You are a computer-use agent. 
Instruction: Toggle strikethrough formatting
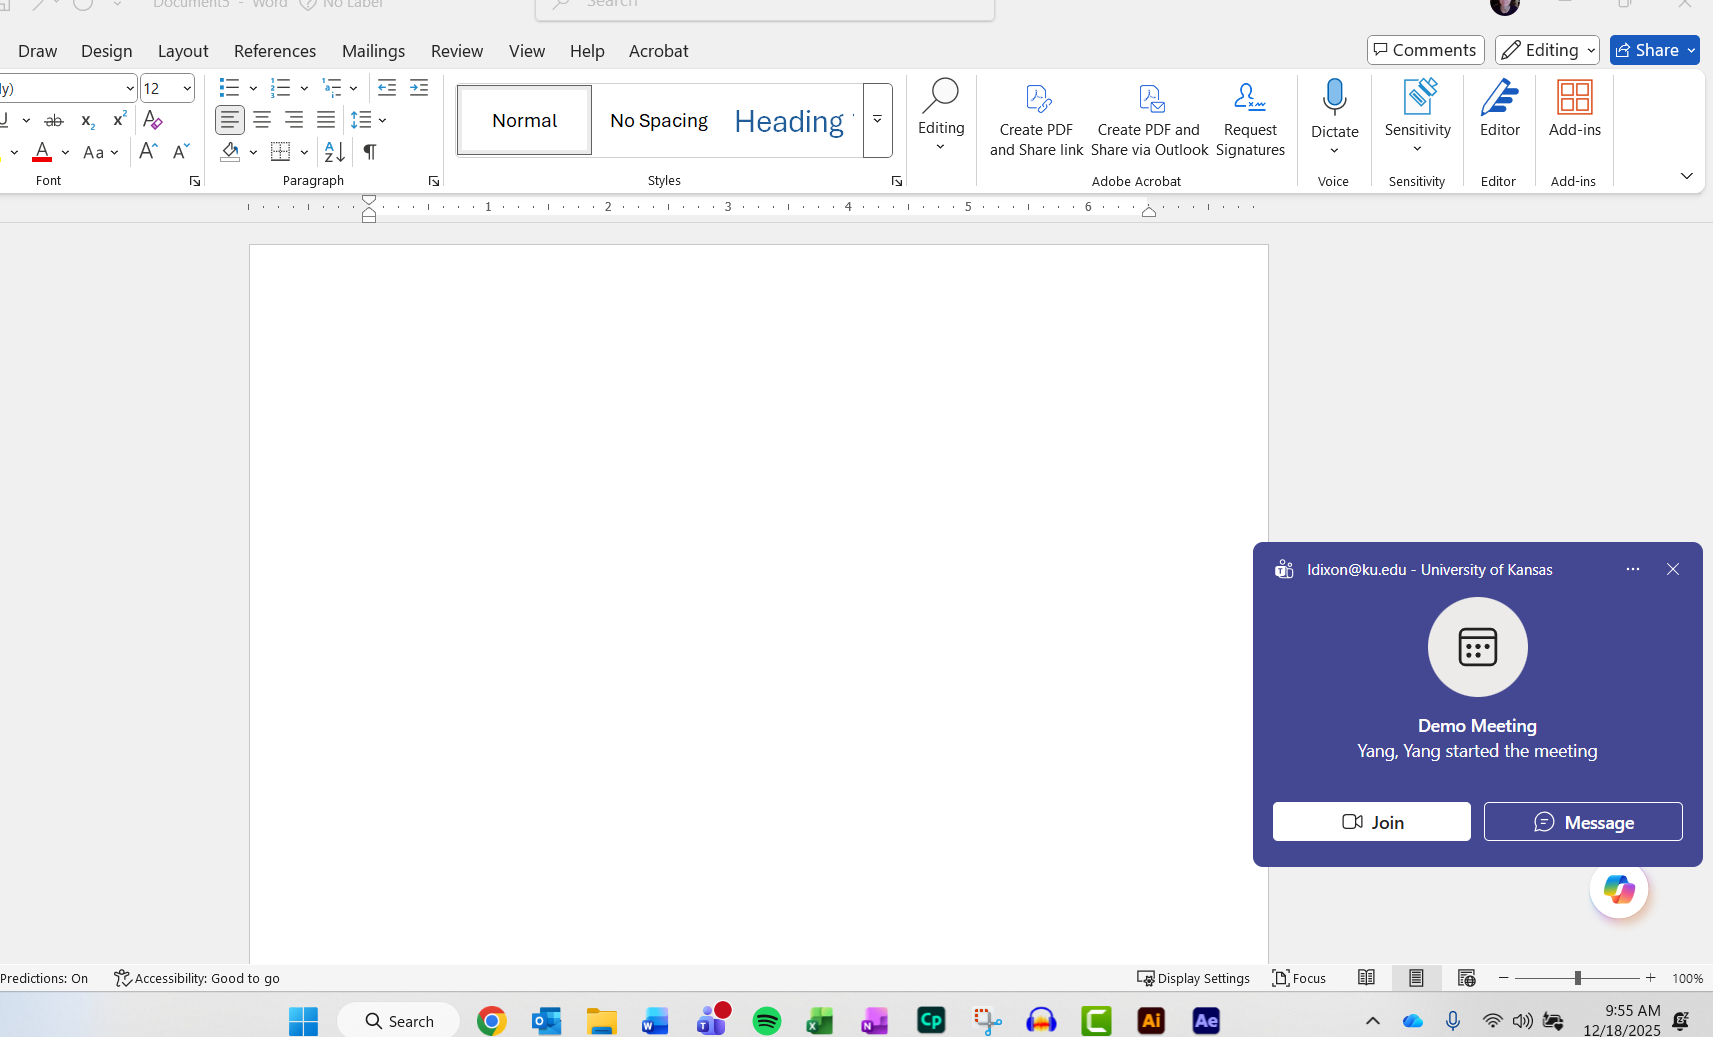click(54, 120)
